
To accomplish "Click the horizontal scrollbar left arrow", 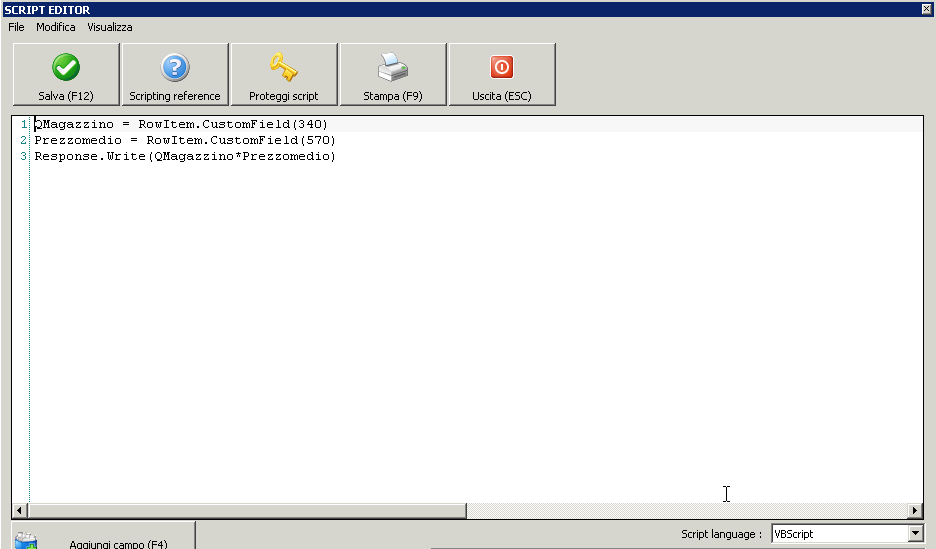I will click(19, 510).
